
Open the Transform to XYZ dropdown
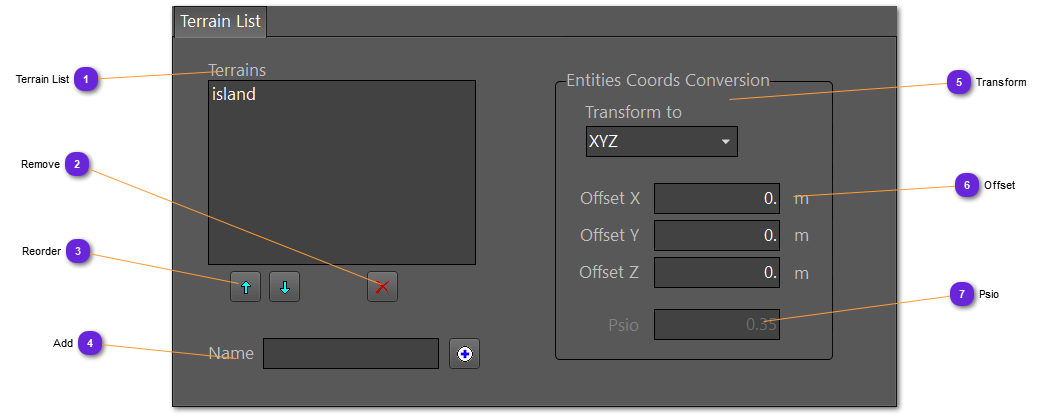661,142
